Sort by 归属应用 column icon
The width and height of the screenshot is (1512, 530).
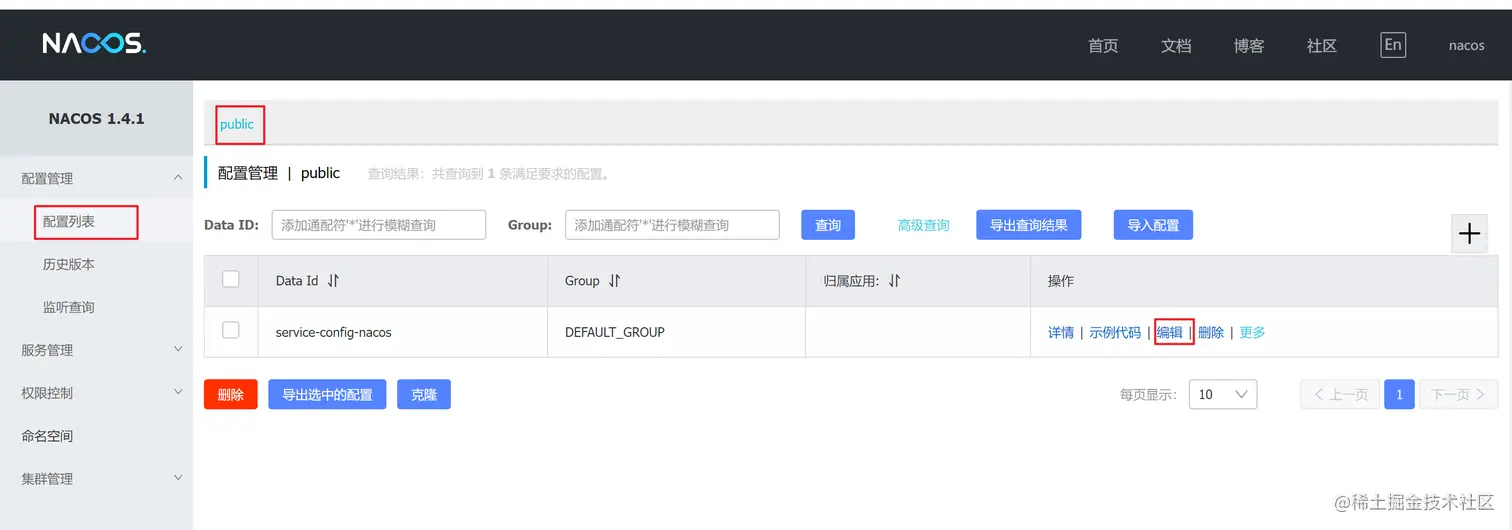pyautogui.click(x=894, y=281)
